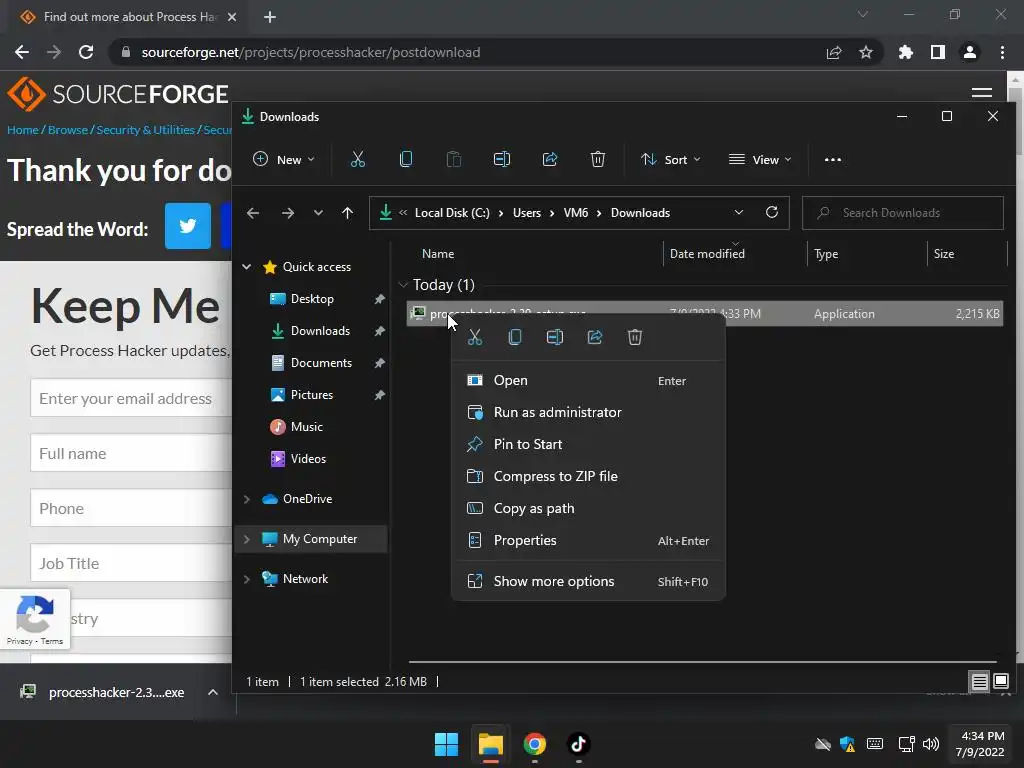The image size is (1024, 768).
Task: Expand the My Computer tree node
Action: (x=247, y=539)
